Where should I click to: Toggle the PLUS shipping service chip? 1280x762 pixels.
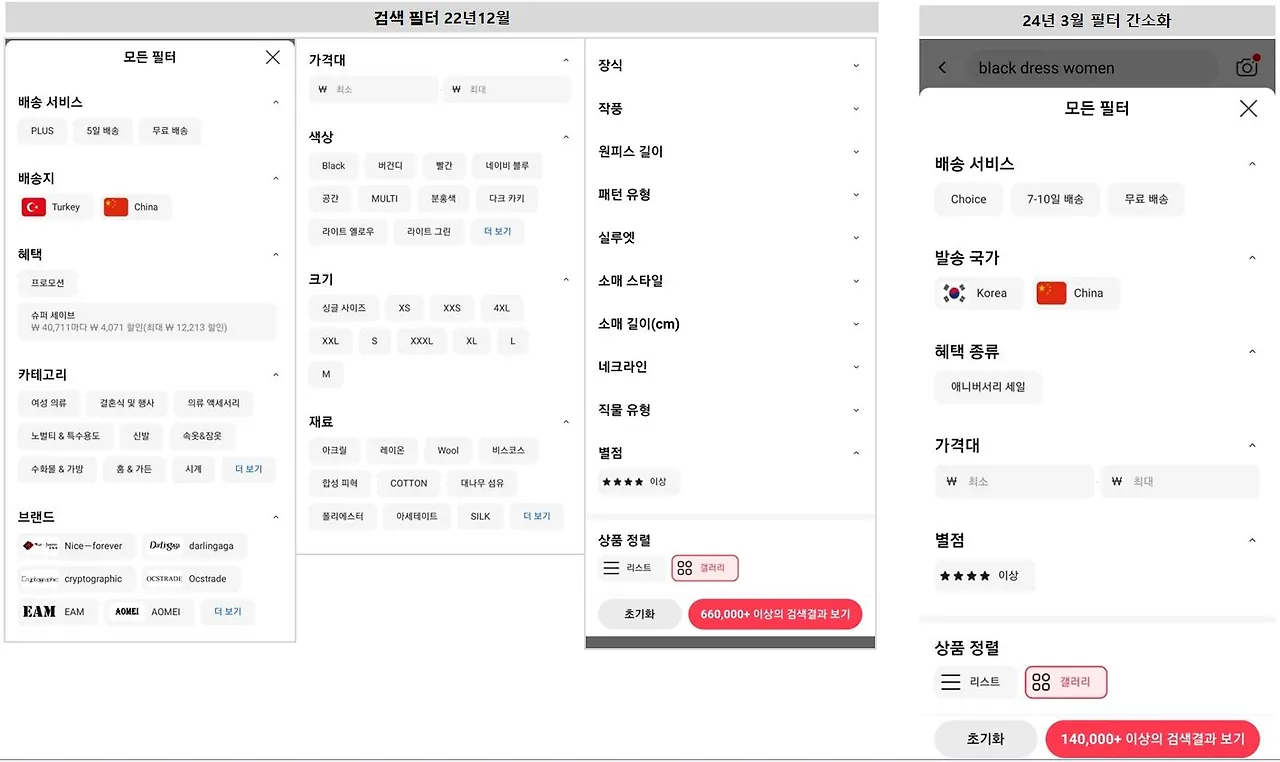42,130
